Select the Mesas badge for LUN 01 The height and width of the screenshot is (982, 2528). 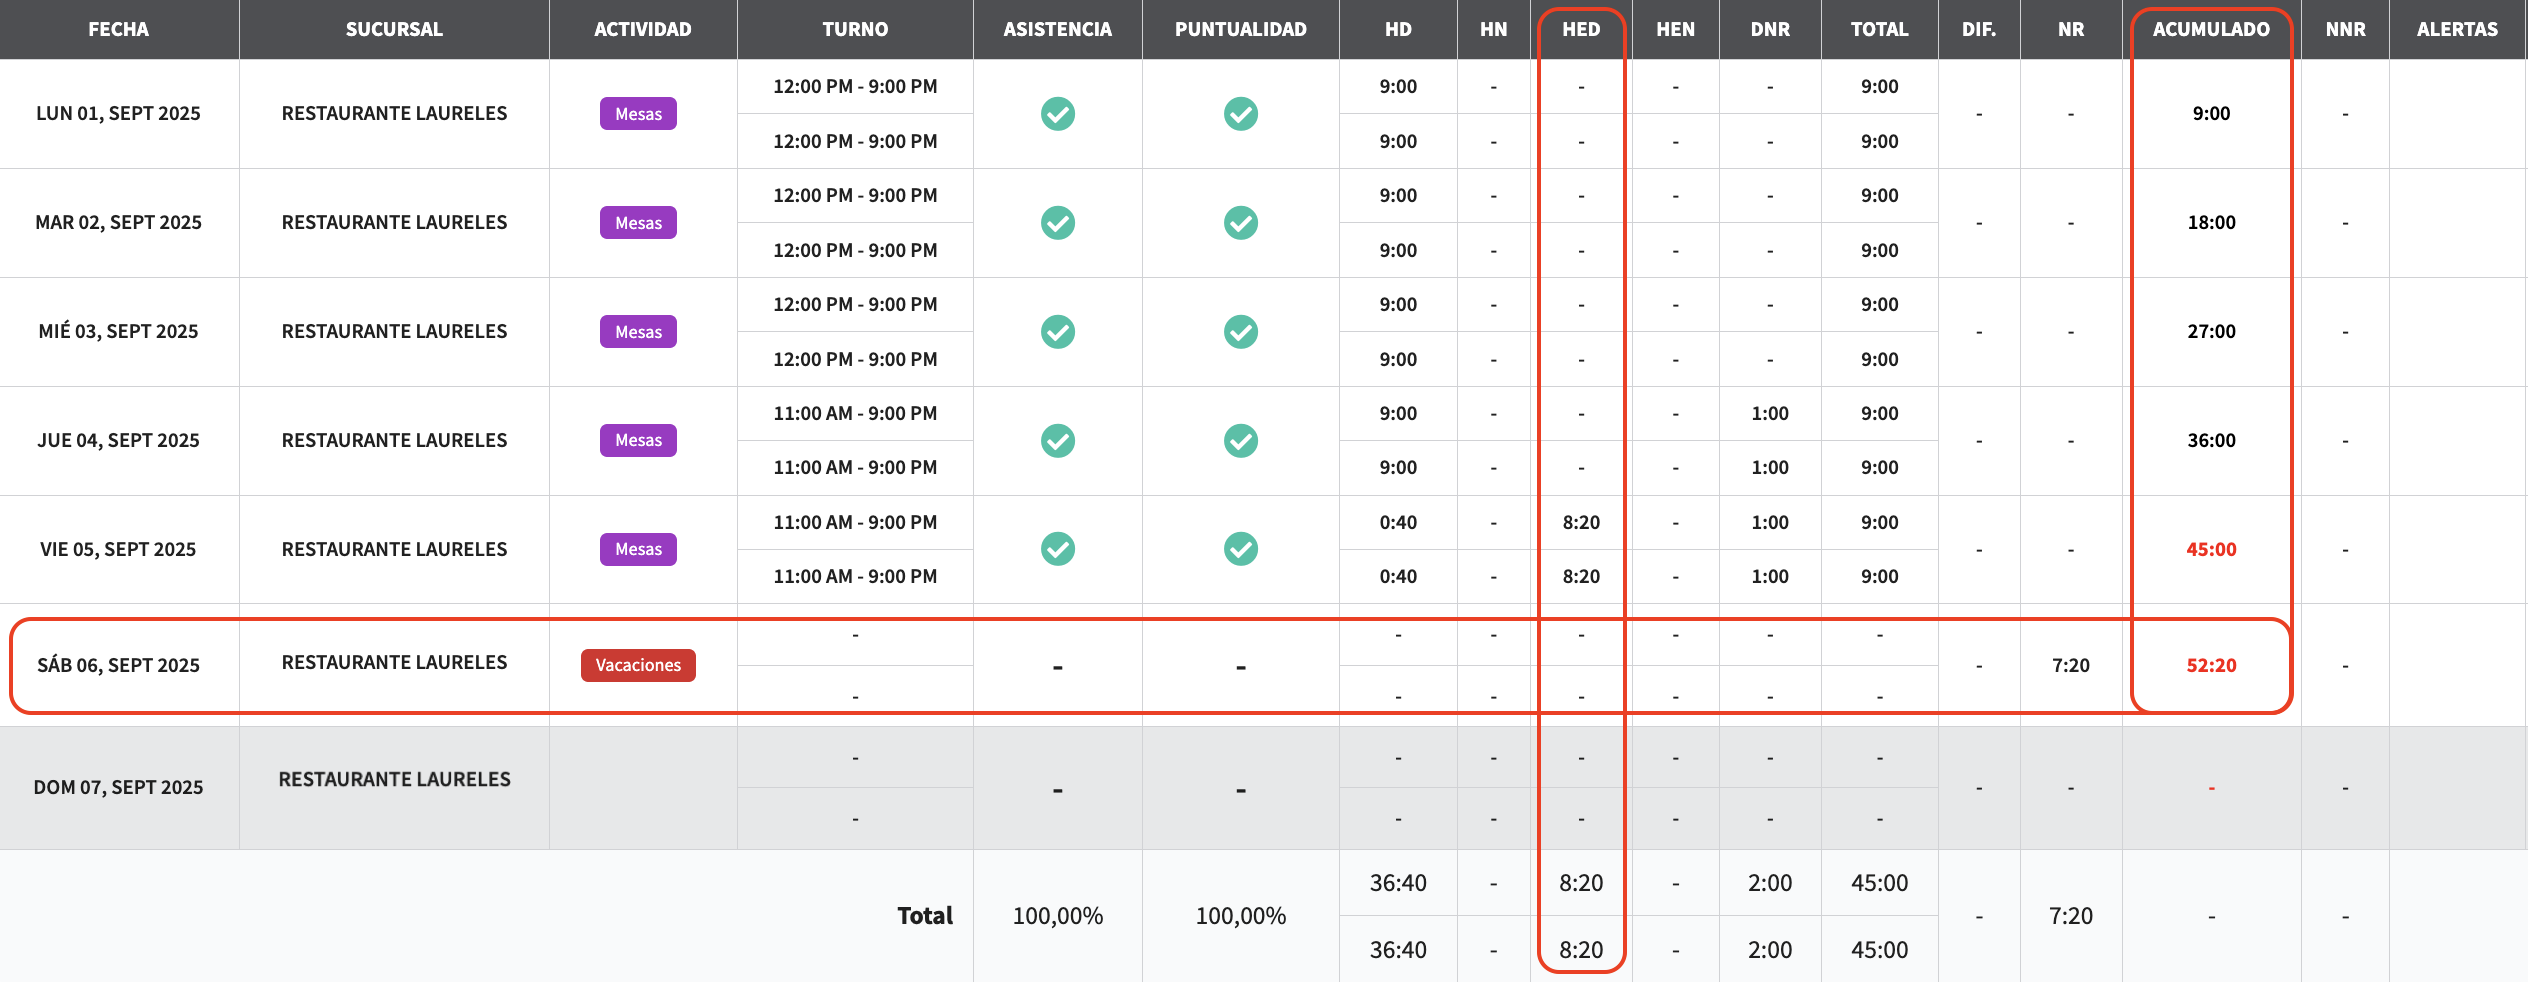[638, 114]
